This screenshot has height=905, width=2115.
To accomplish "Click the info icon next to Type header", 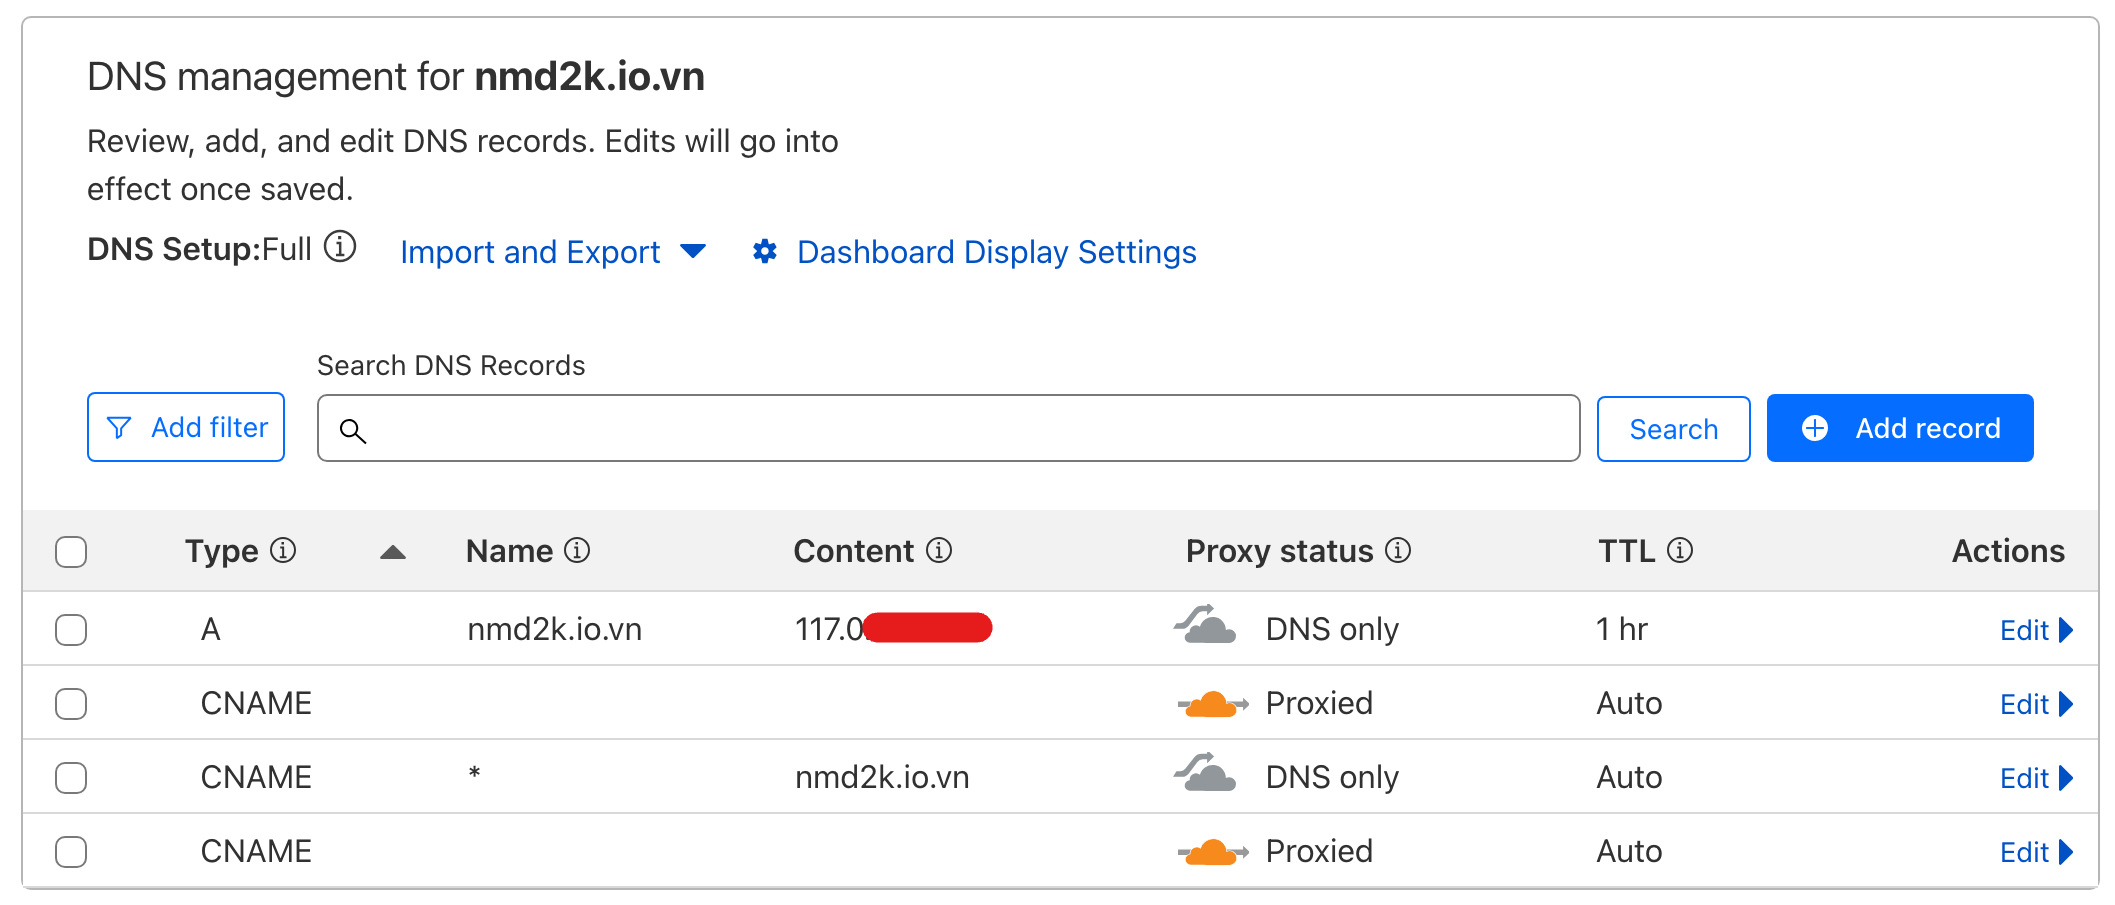I will (x=284, y=551).
